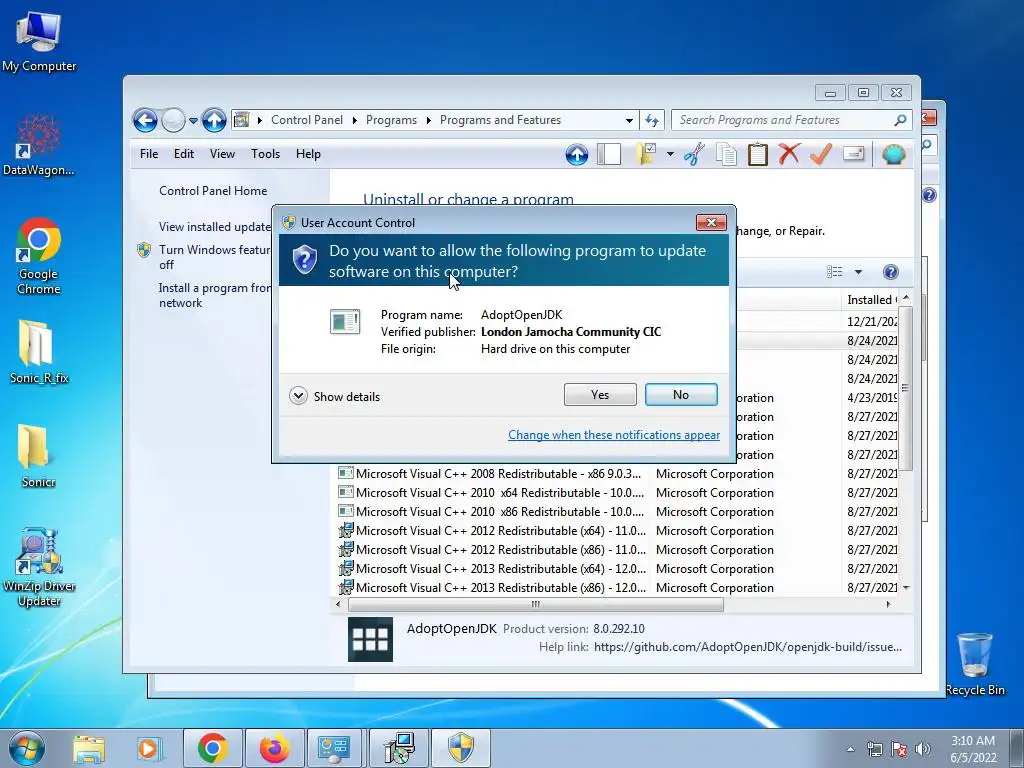Open Google Chrome from the taskbar
The image size is (1024, 768).
[213, 748]
